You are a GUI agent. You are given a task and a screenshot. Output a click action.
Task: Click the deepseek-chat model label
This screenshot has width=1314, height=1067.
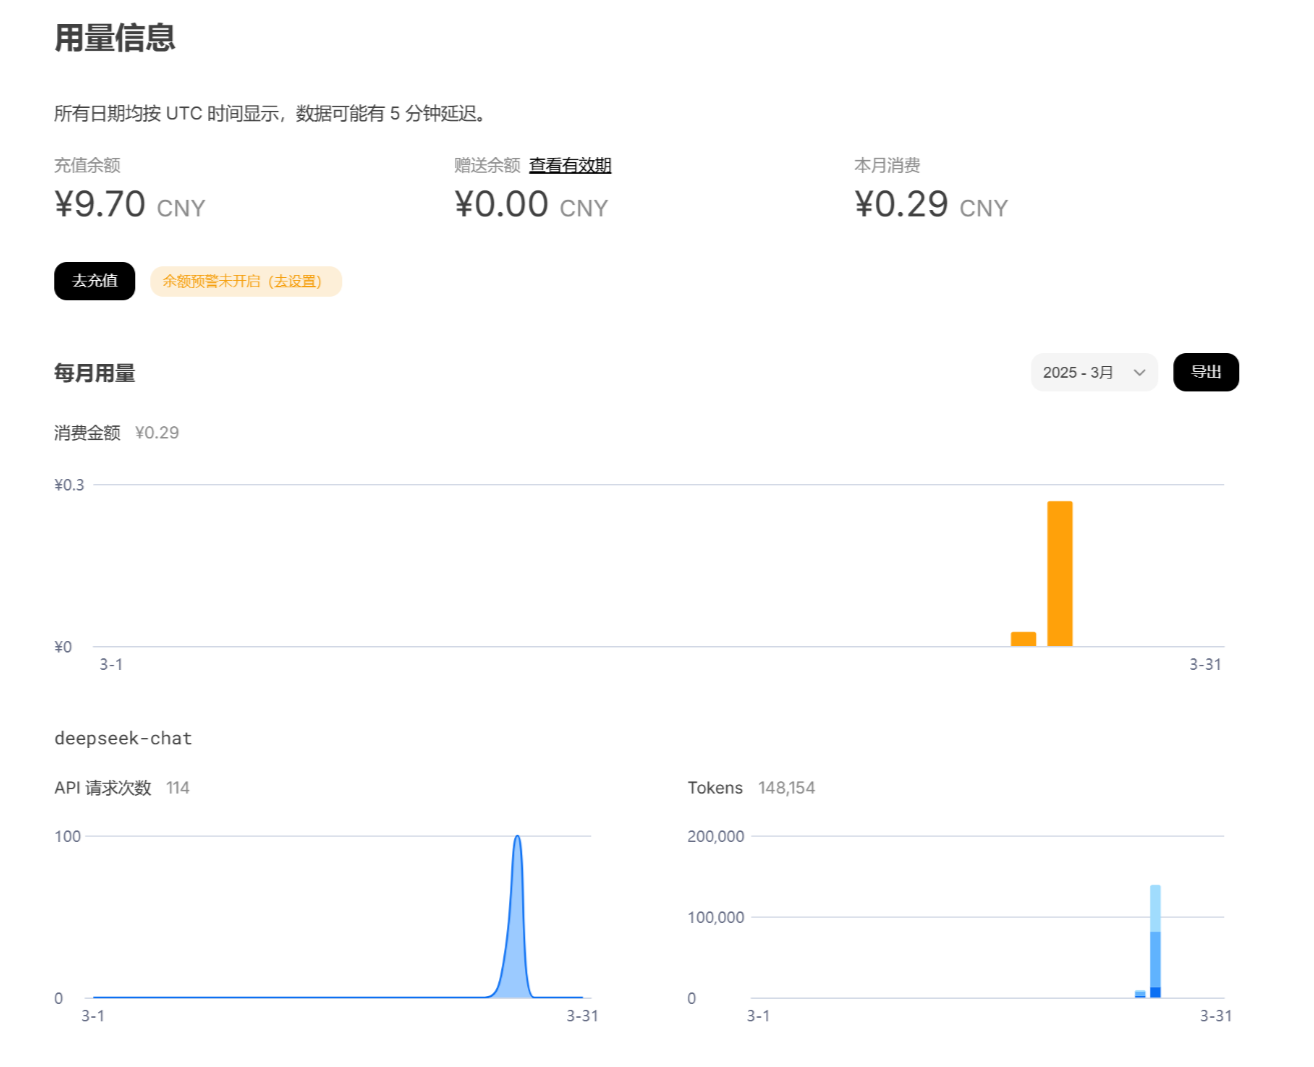pos(123,738)
